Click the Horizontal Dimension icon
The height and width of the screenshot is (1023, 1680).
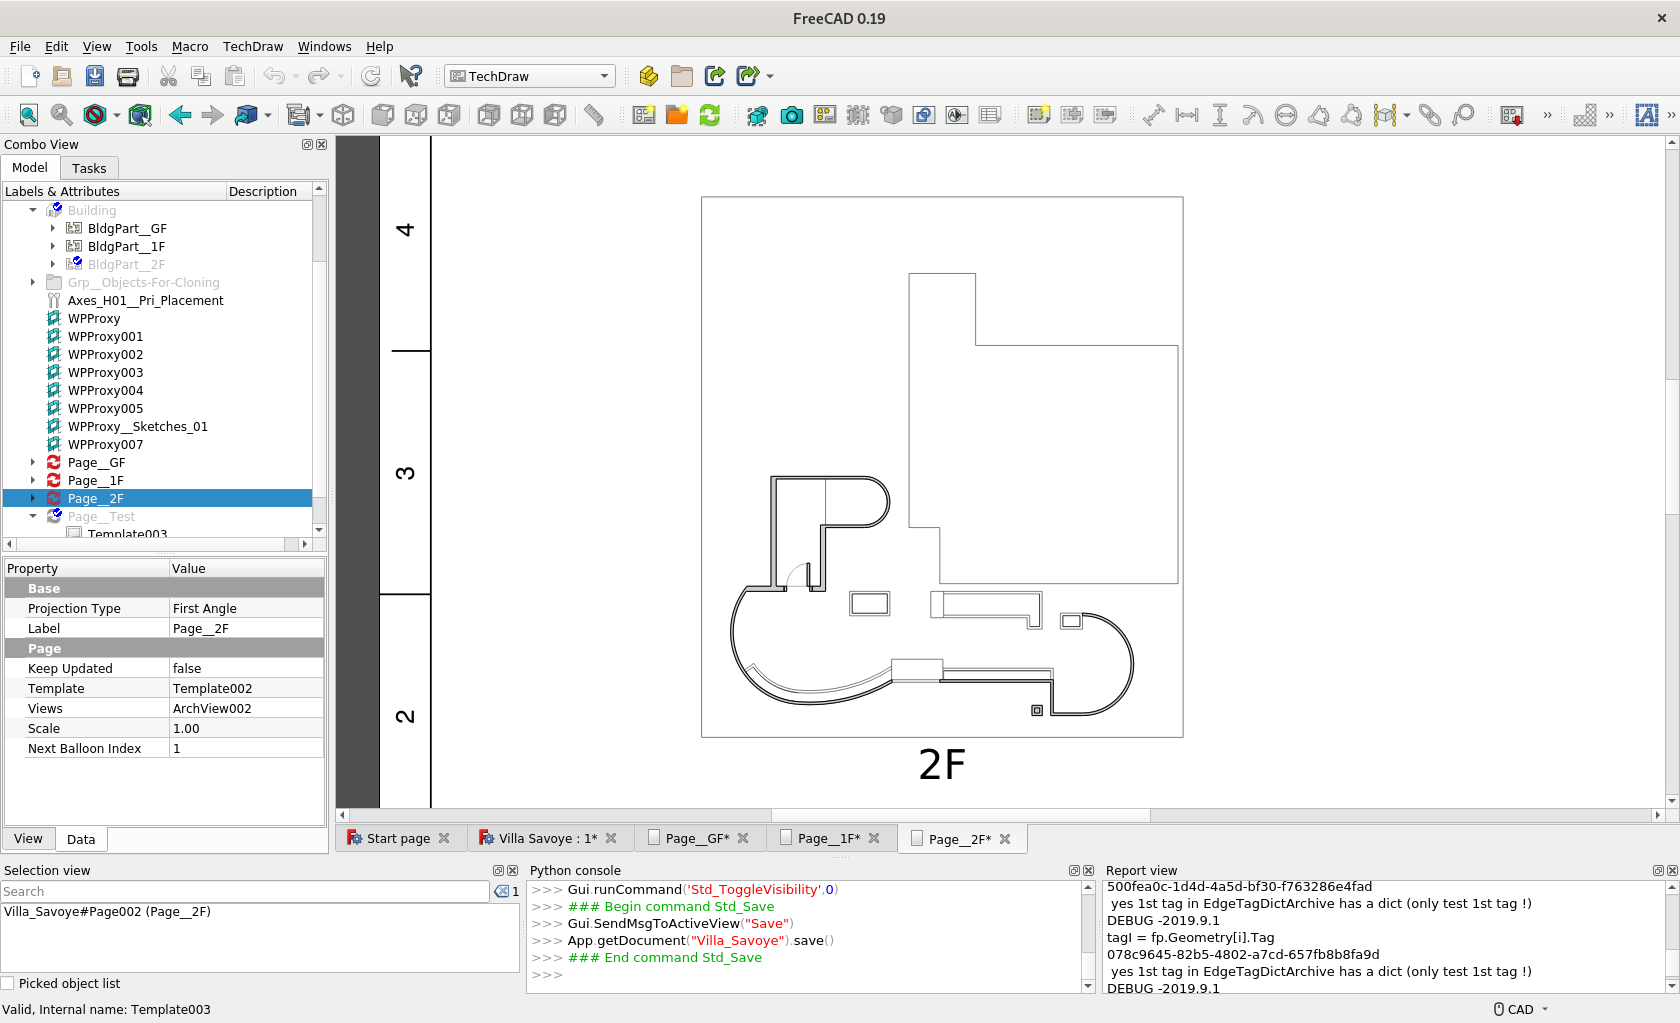1187,115
